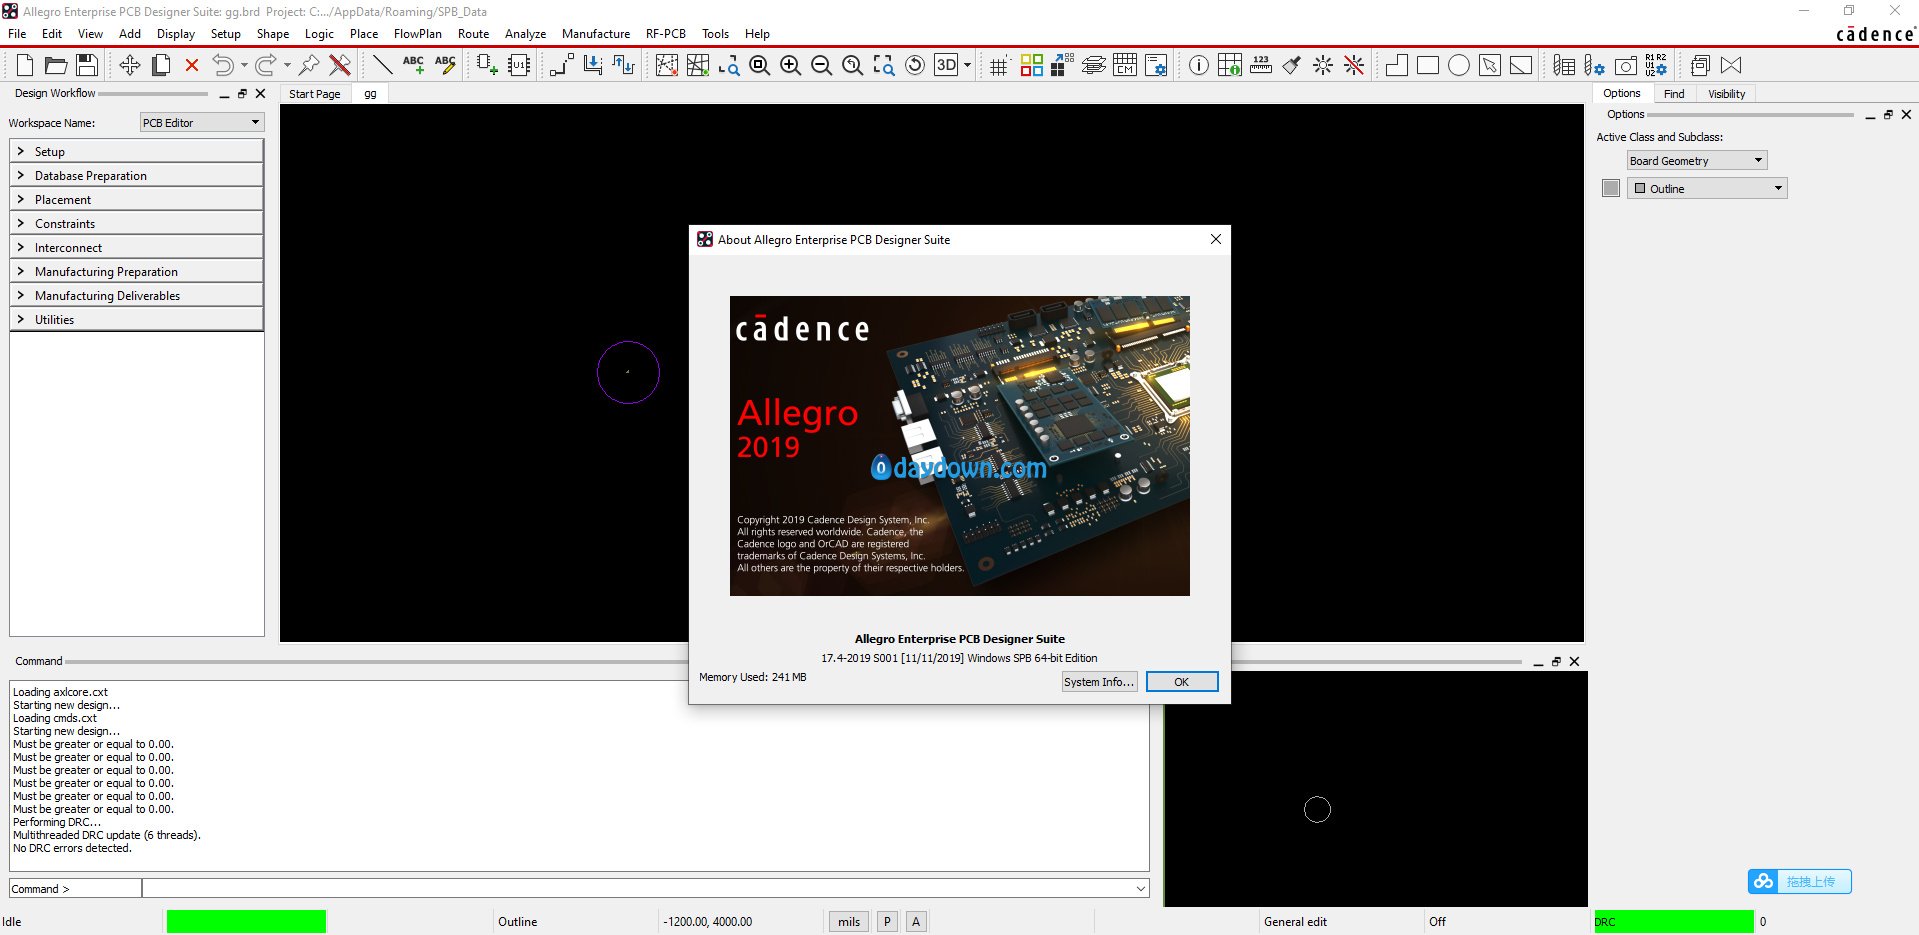
Task: Click the Show Element info icon
Action: tap(1199, 65)
